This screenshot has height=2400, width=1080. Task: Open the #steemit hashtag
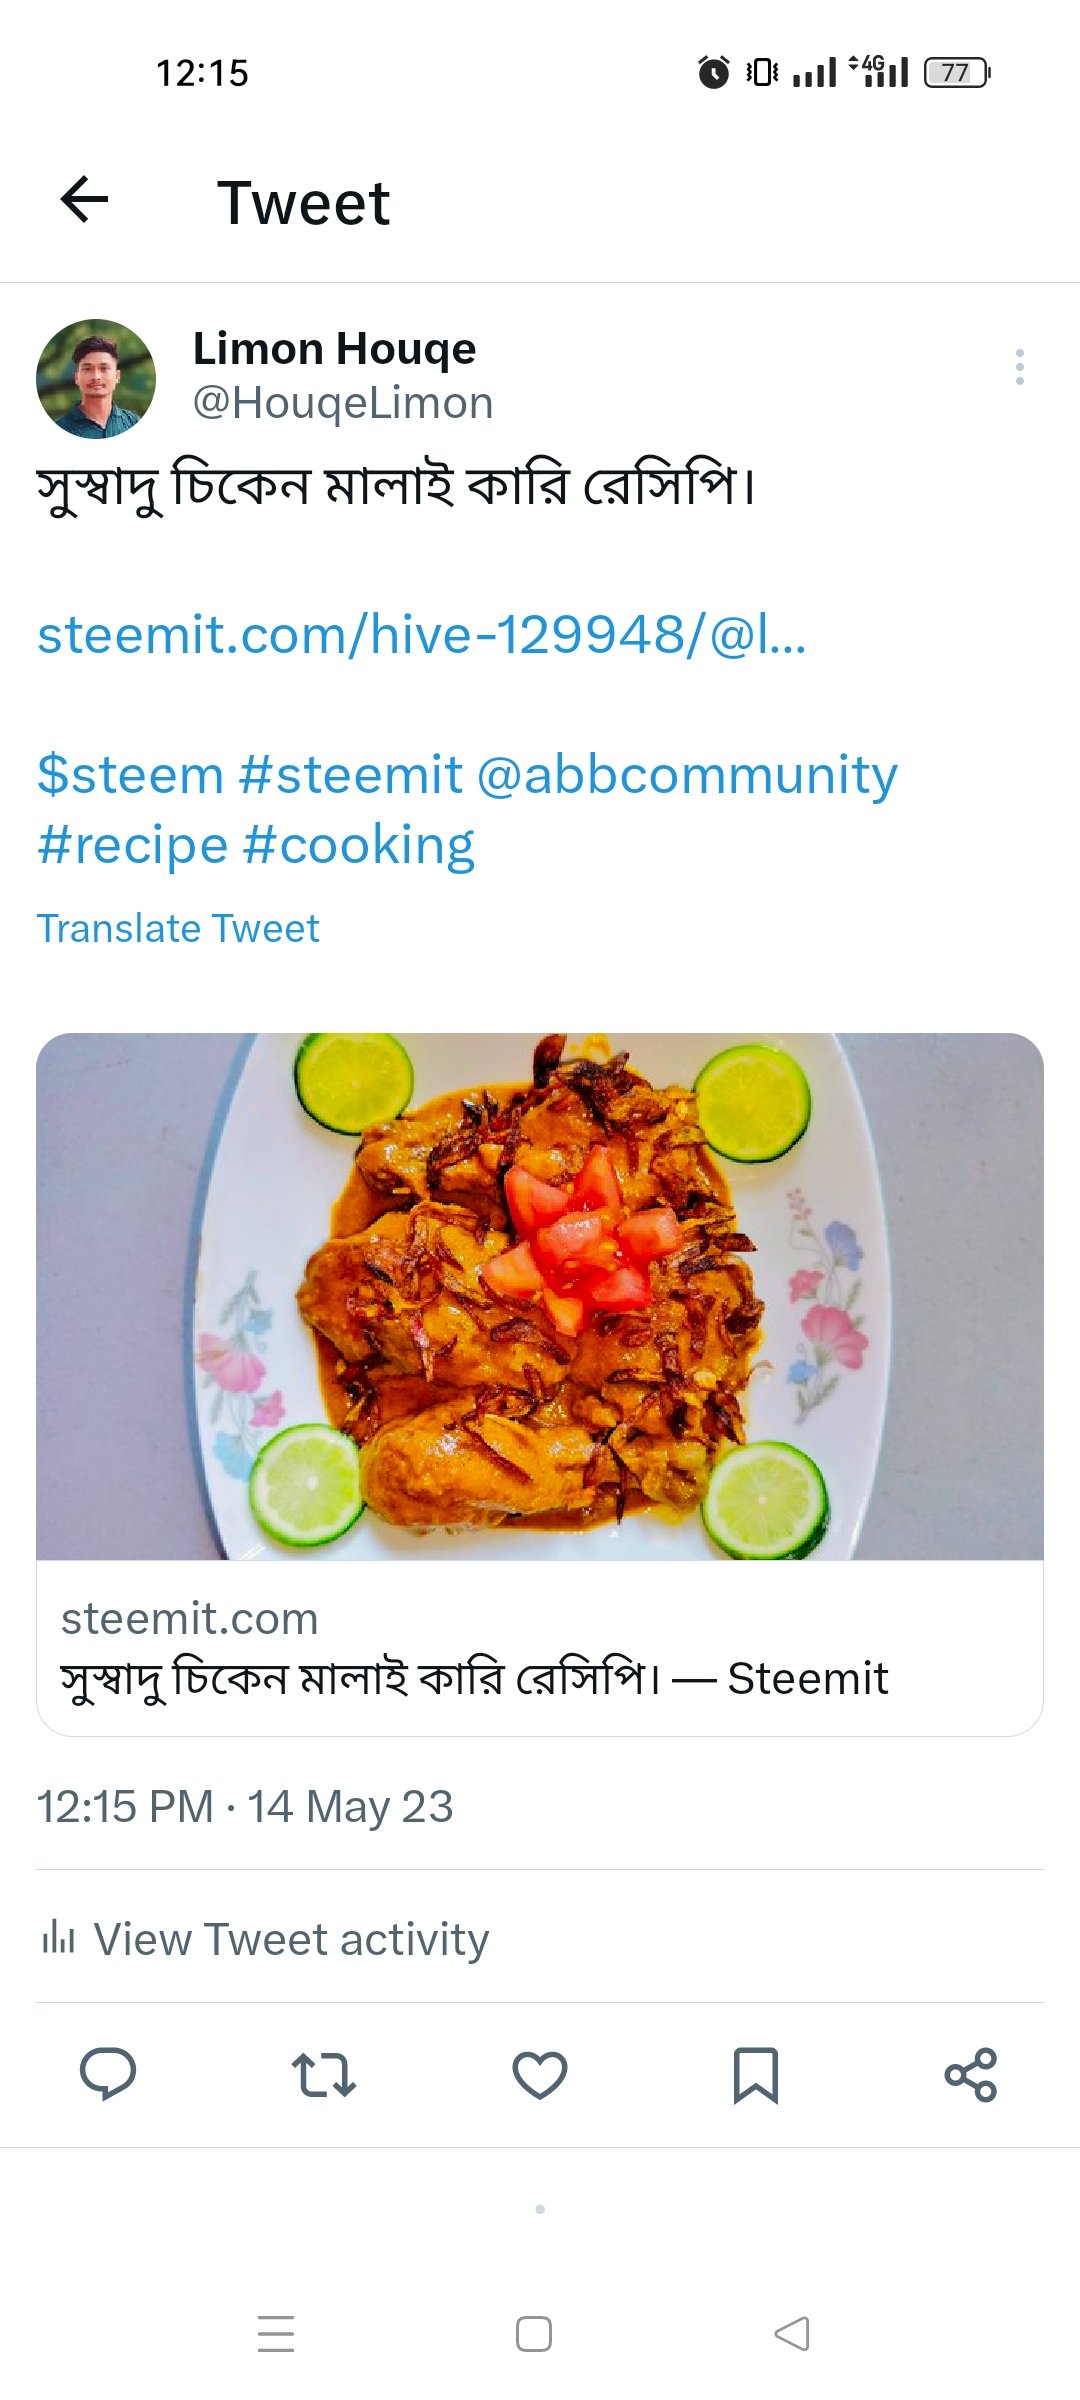click(x=351, y=775)
